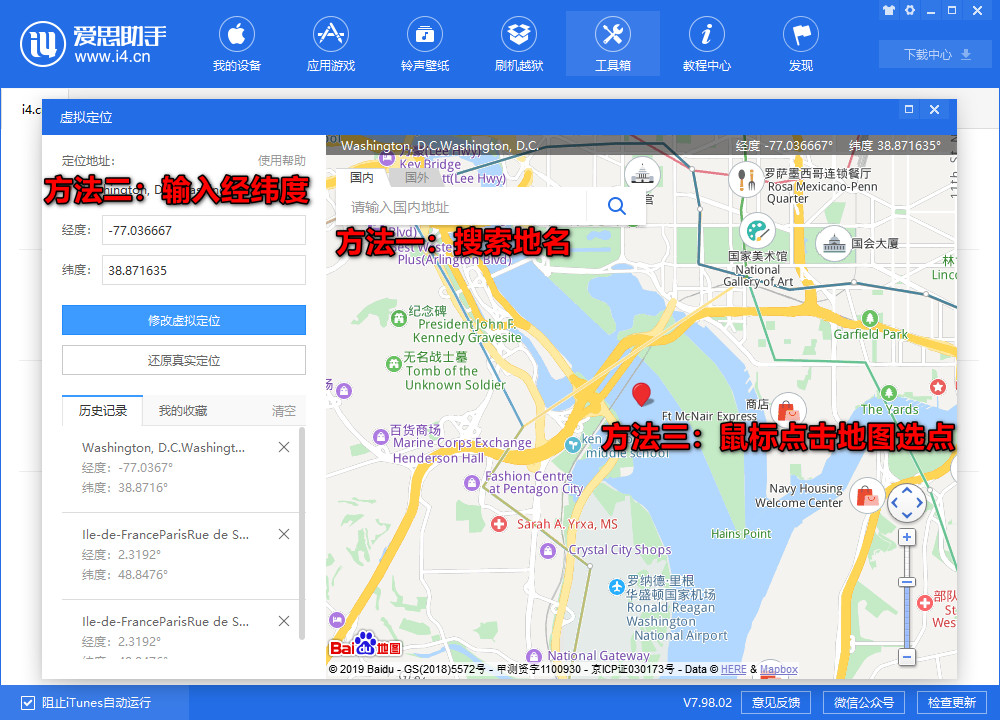Click the 修改虚拟定位 button
This screenshot has height=720, width=1000.
tap(184, 321)
